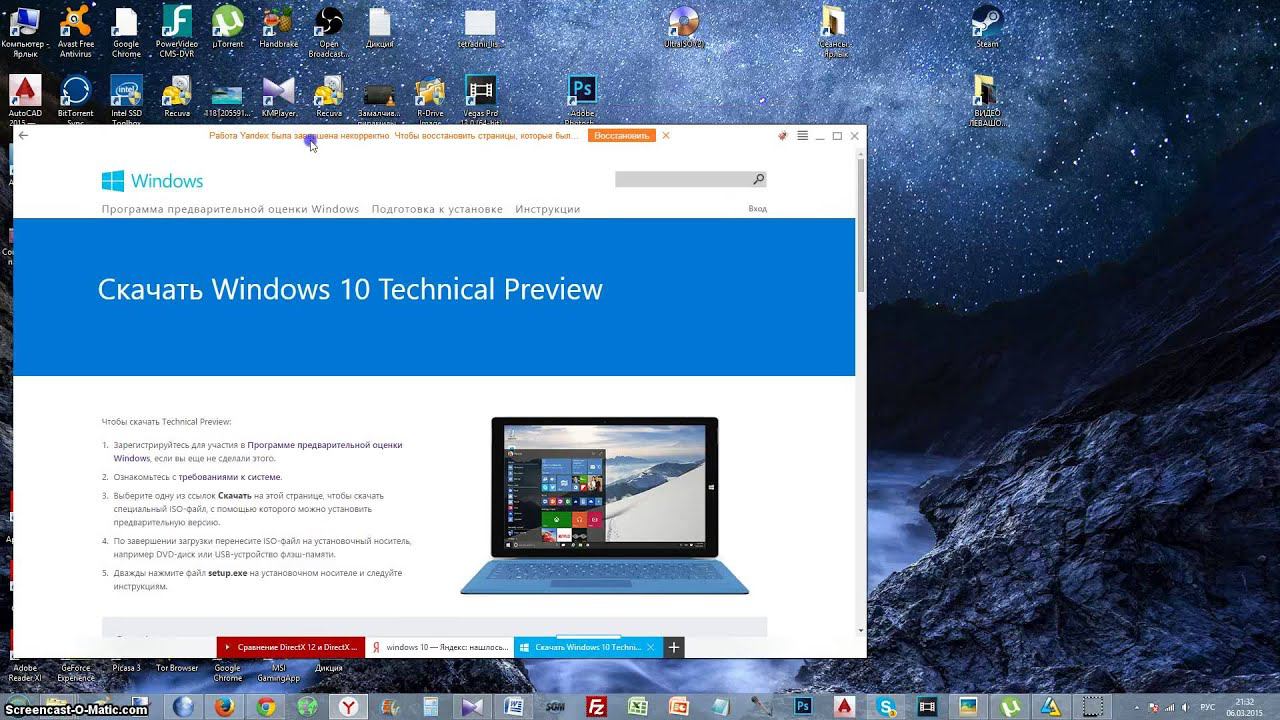Screen dimensions: 1280x720
Task: Select the Steam desktop icon
Action: pos(987,27)
